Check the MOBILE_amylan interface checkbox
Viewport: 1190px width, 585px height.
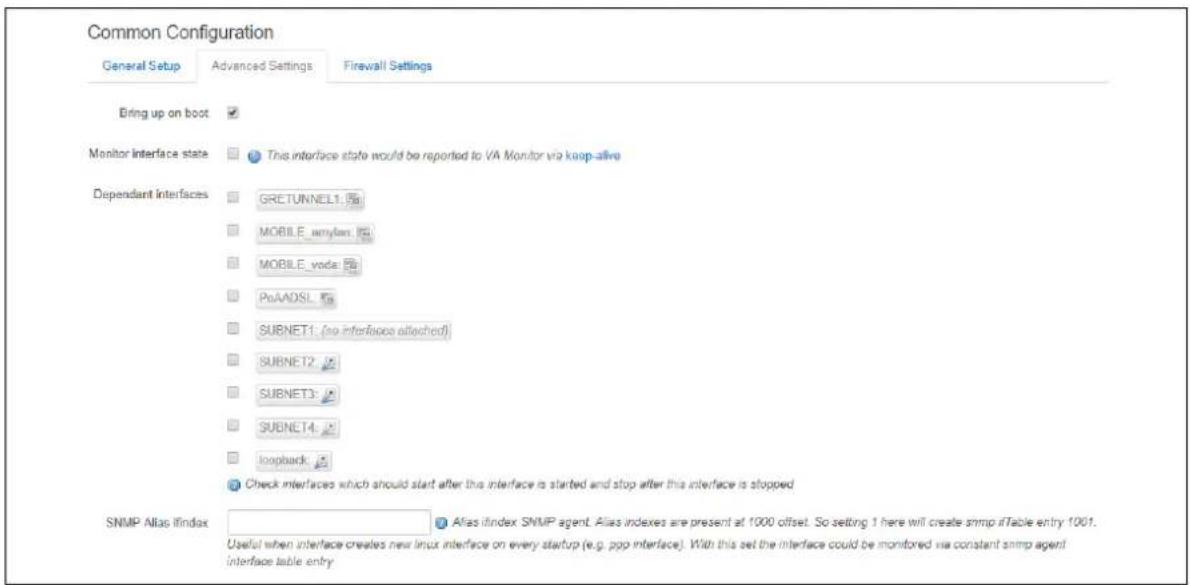click(234, 230)
